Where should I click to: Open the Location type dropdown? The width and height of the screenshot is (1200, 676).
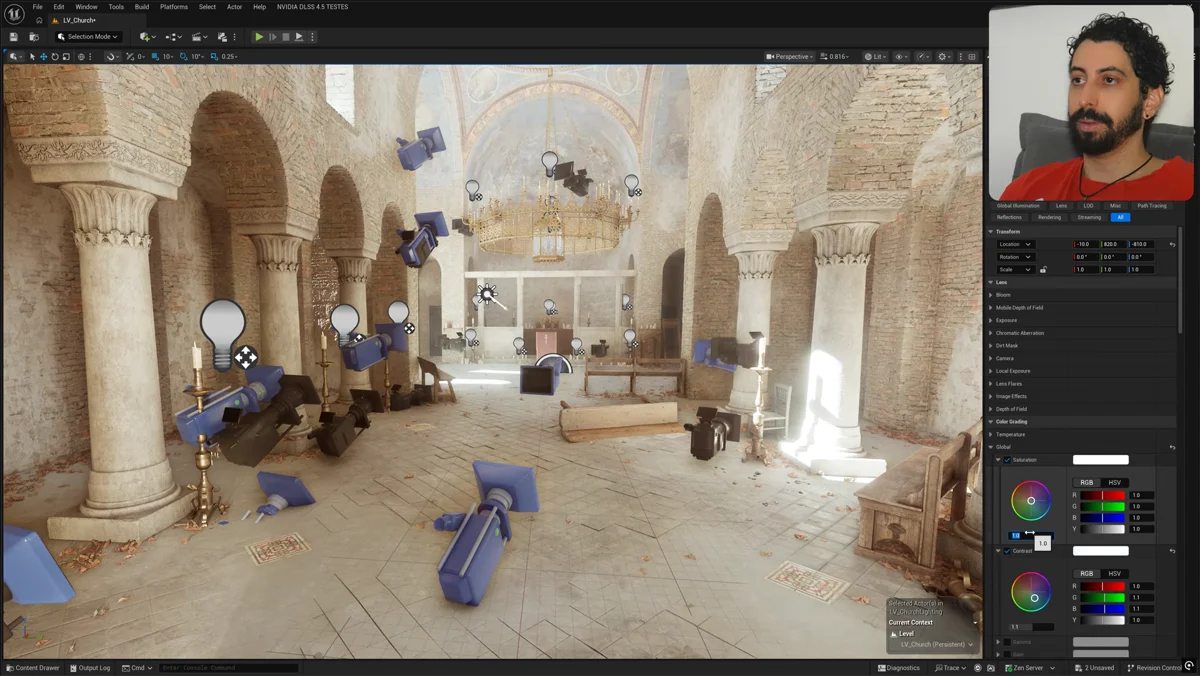[x=1015, y=244]
